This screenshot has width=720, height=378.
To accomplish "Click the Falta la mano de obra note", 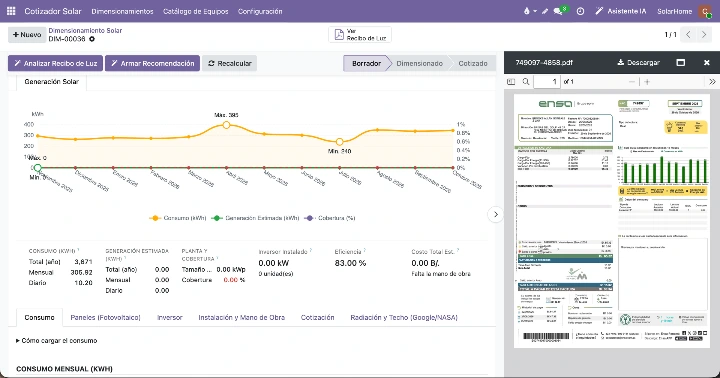I will (x=441, y=274).
